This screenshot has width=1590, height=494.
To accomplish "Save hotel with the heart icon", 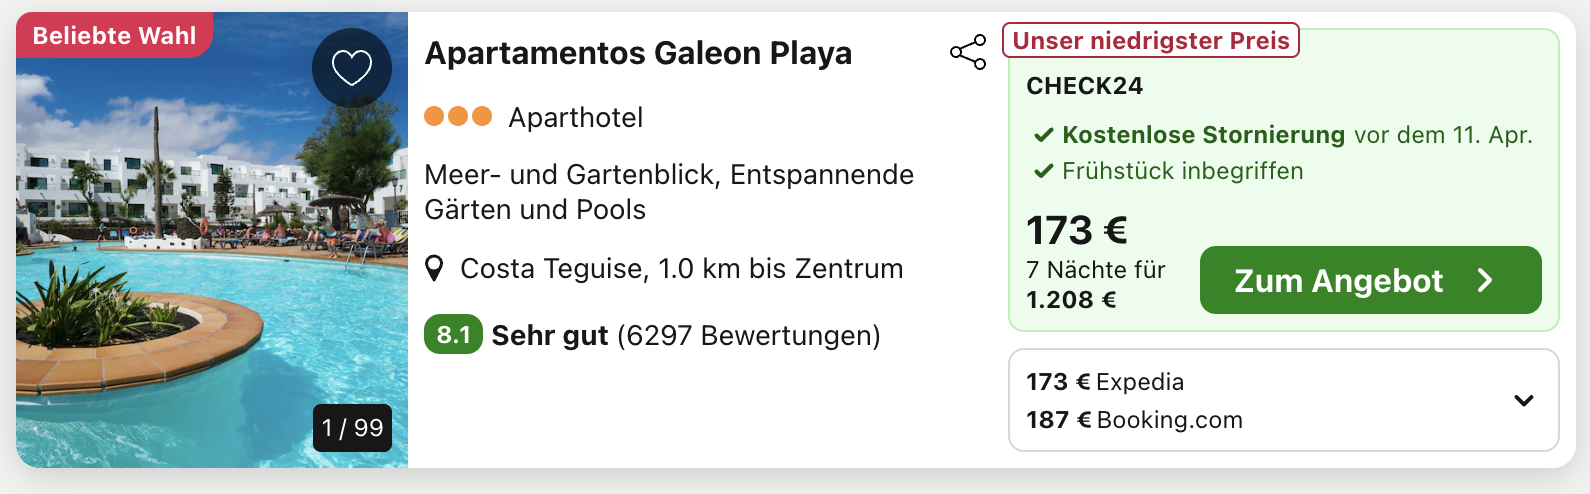I will coord(351,68).
